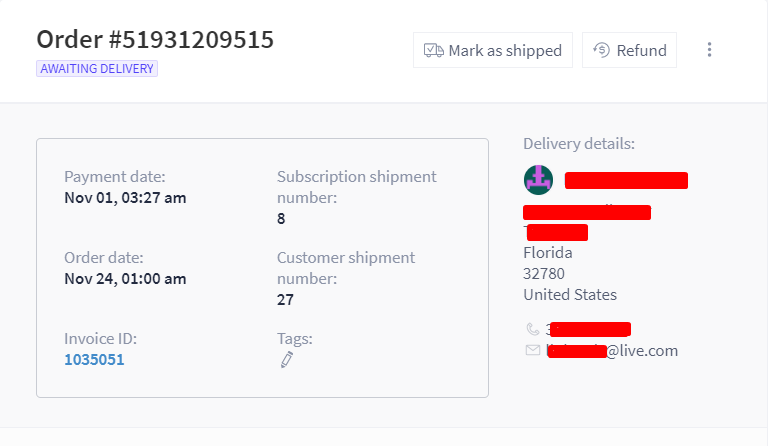Click the envelope email icon
The height and width of the screenshot is (446, 768).
[x=532, y=350]
